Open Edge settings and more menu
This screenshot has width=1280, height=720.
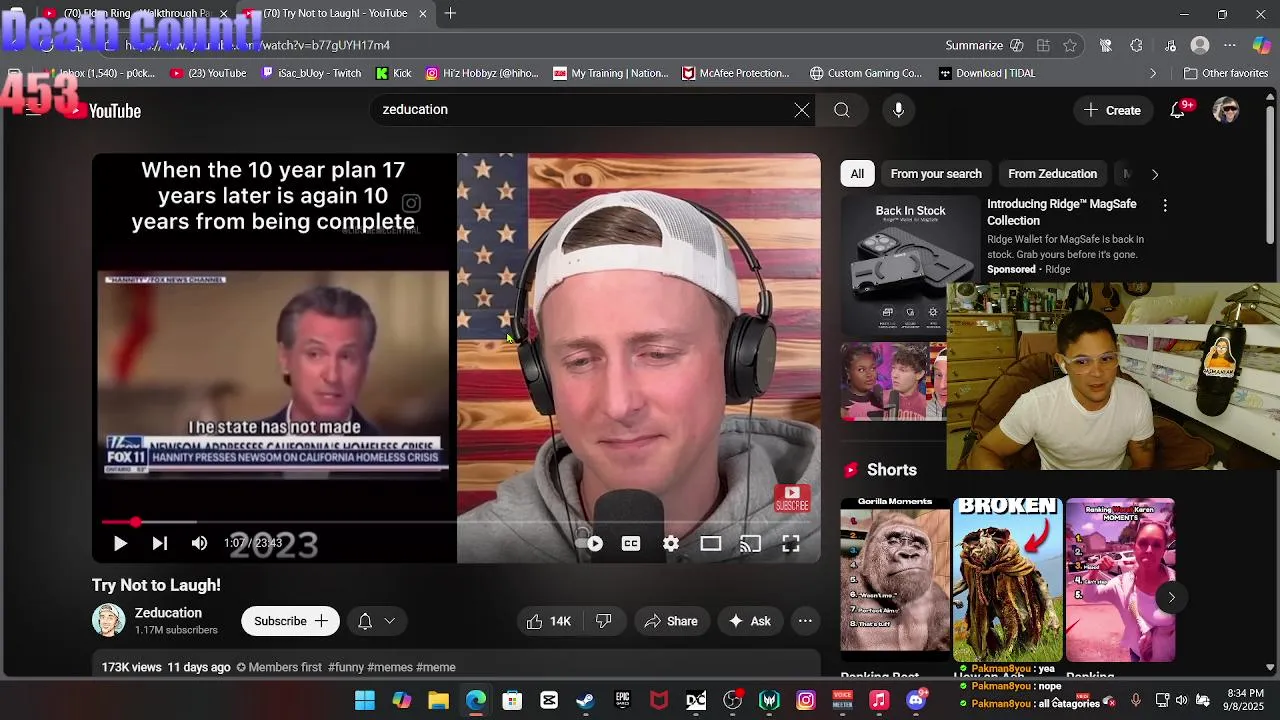point(1230,45)
